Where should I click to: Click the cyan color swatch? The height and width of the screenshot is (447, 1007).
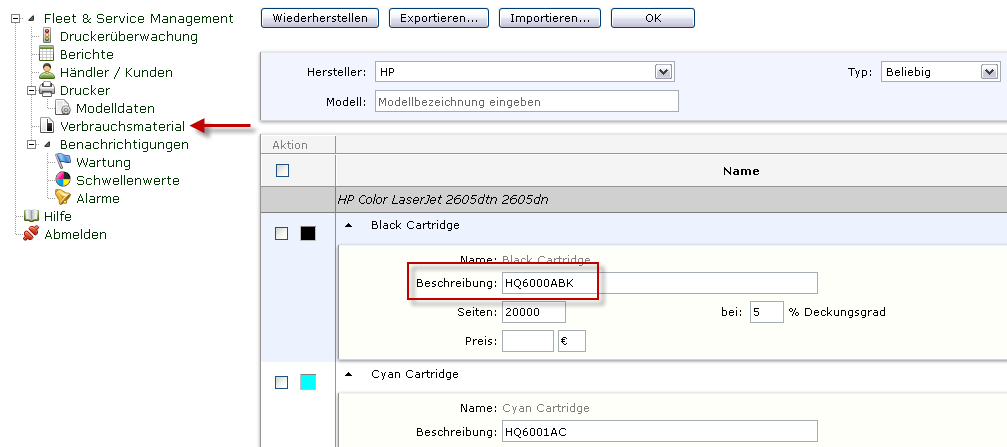(308, 382)
